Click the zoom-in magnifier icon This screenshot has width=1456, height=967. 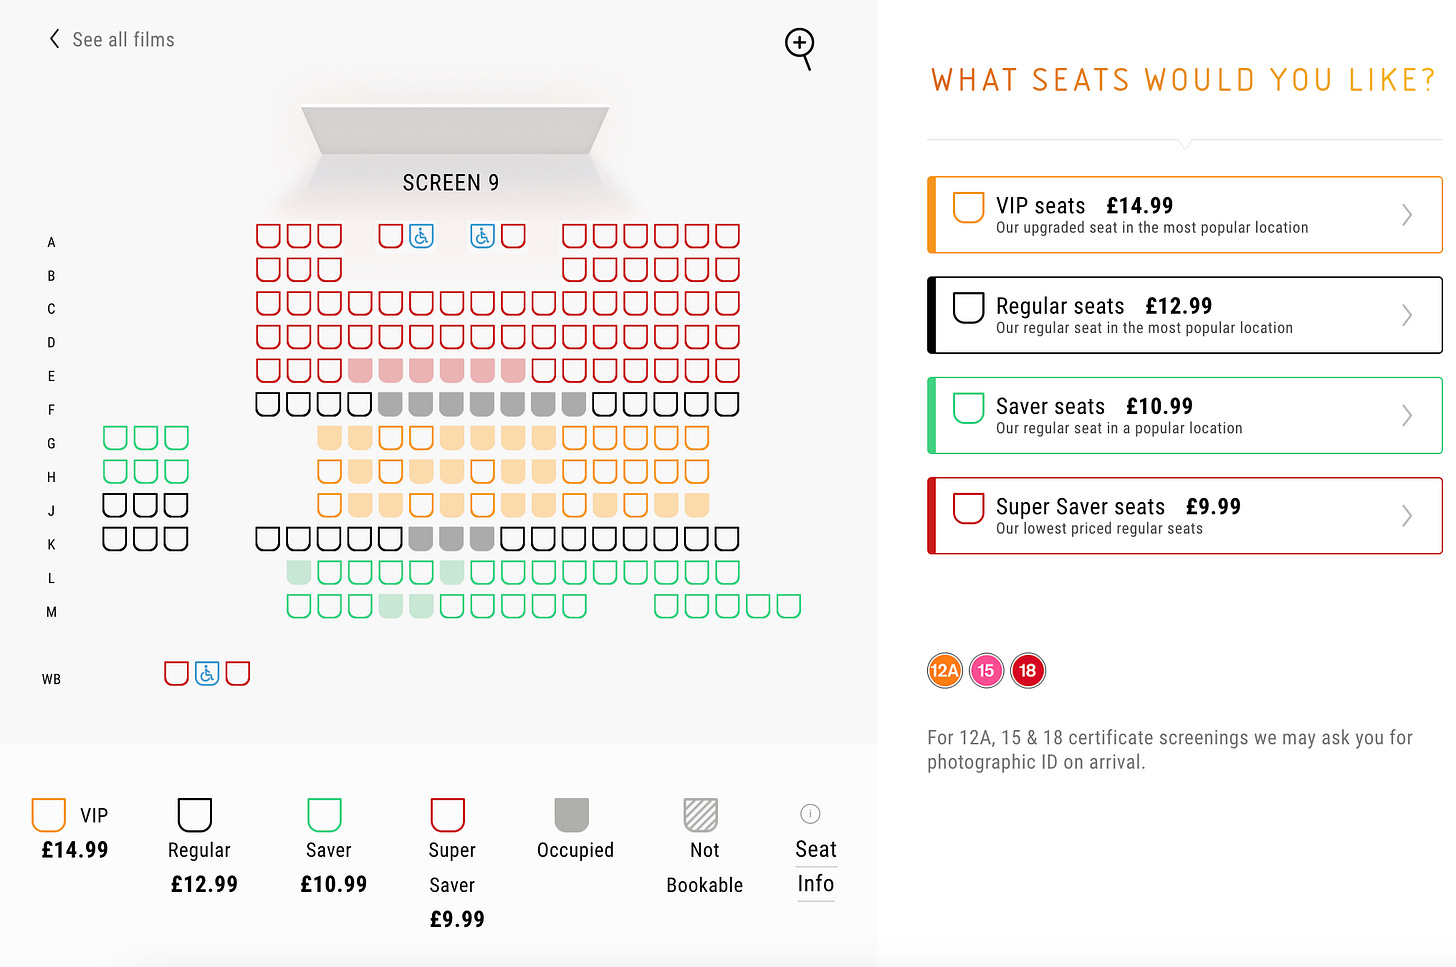coord(800,48)
